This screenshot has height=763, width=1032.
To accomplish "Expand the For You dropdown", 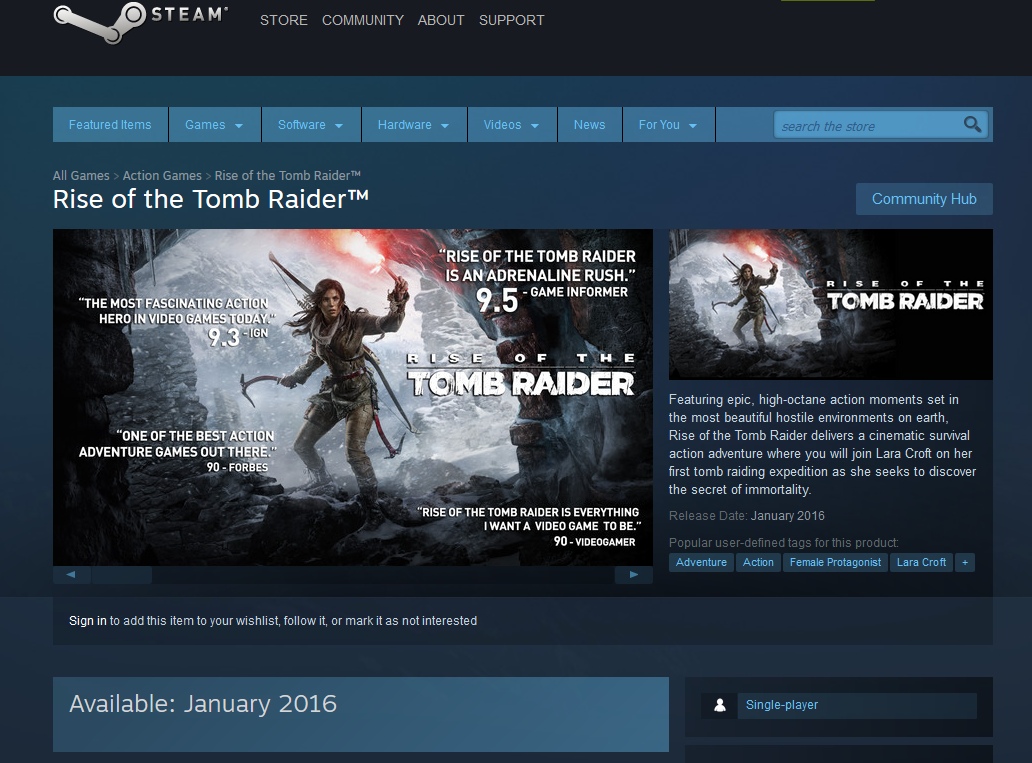I will point(668,124).
